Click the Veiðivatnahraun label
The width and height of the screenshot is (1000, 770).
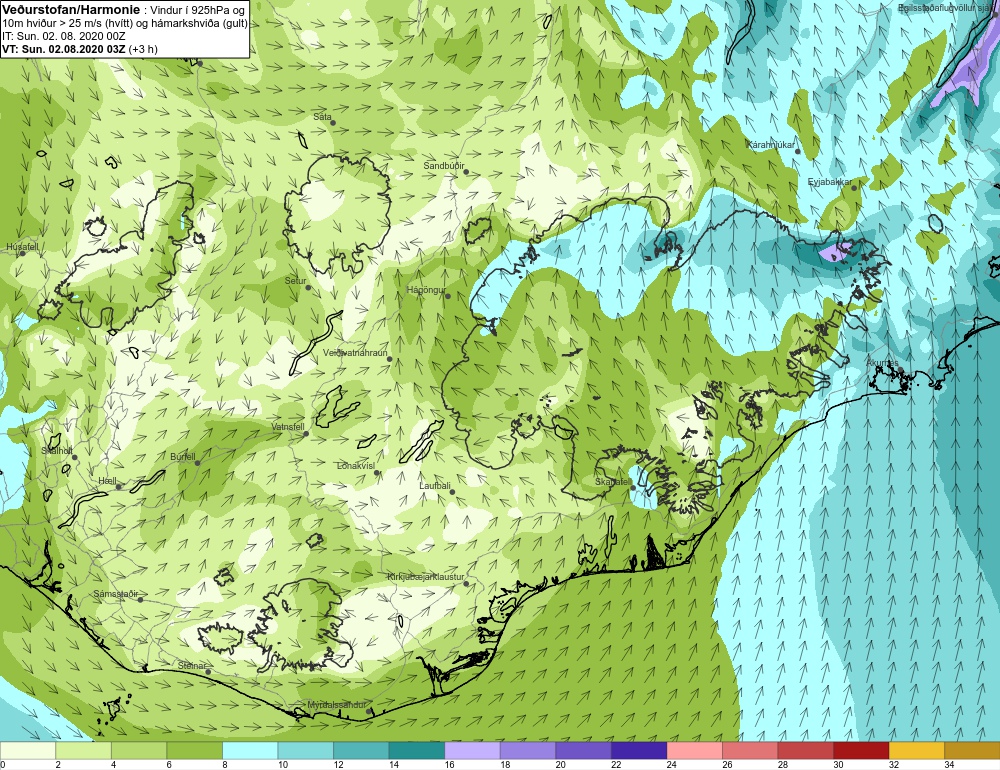pyautogui.click(x=355, y=353)
